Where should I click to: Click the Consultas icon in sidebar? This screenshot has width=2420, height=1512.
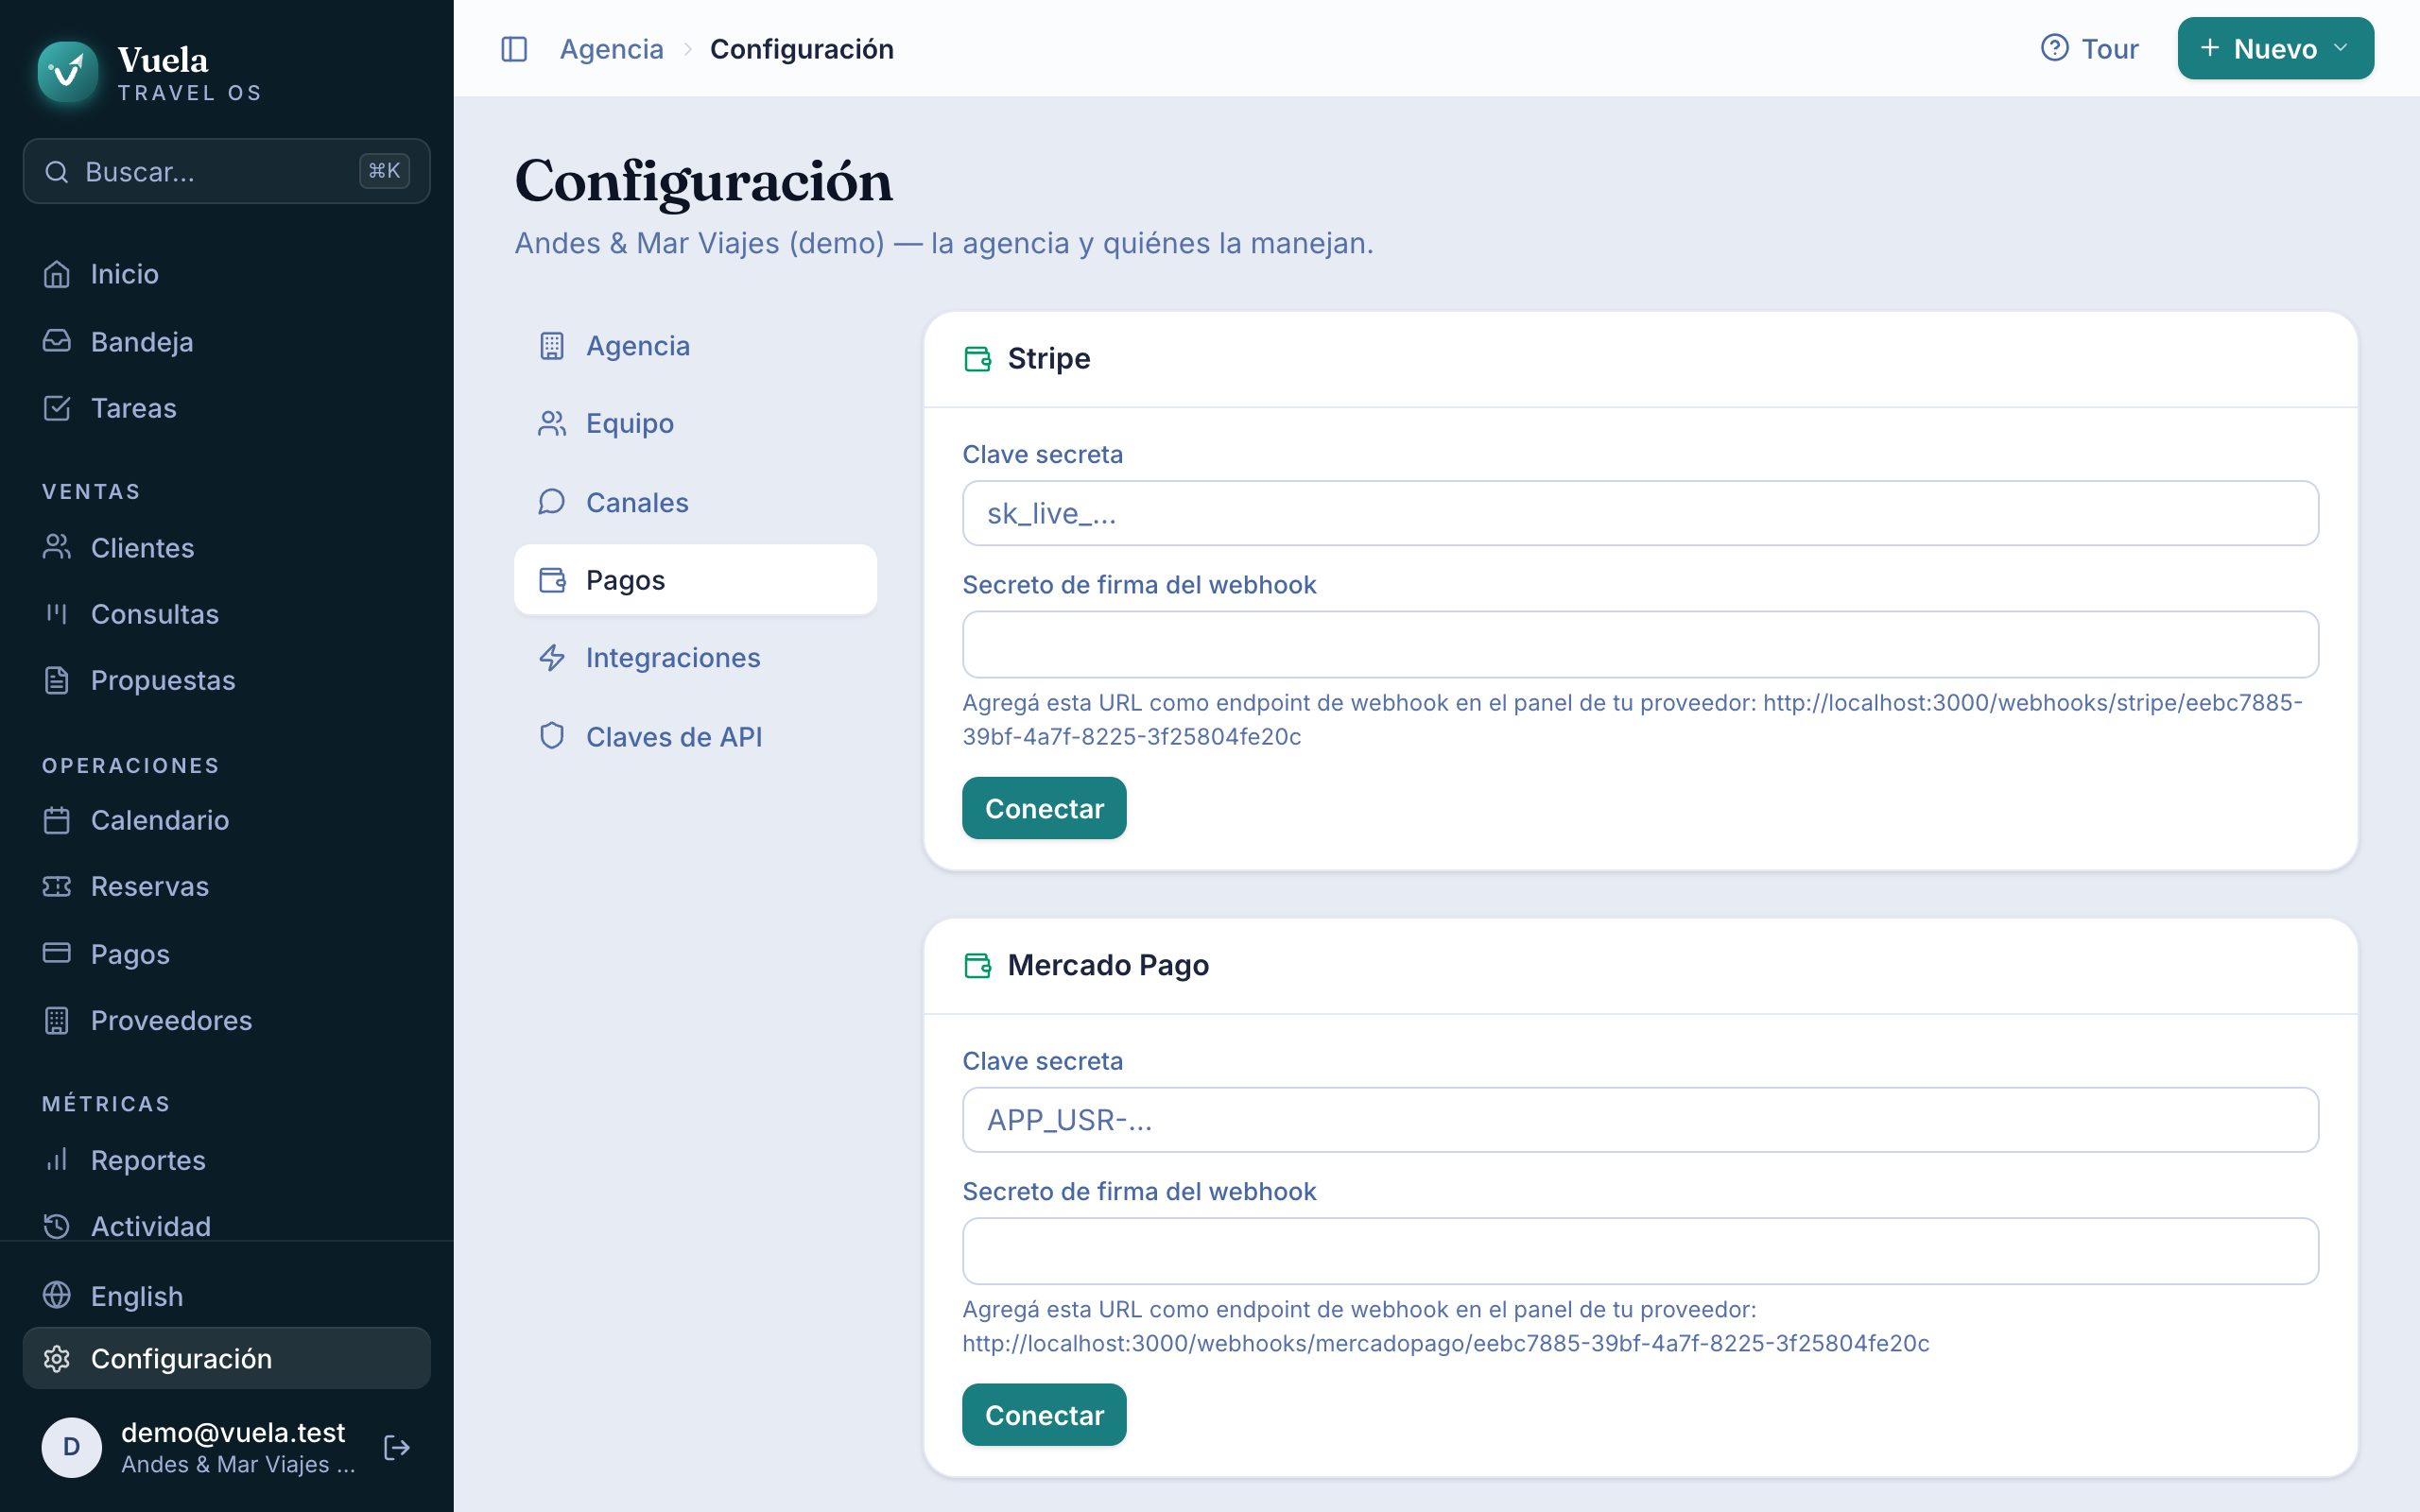pos(57,613)
